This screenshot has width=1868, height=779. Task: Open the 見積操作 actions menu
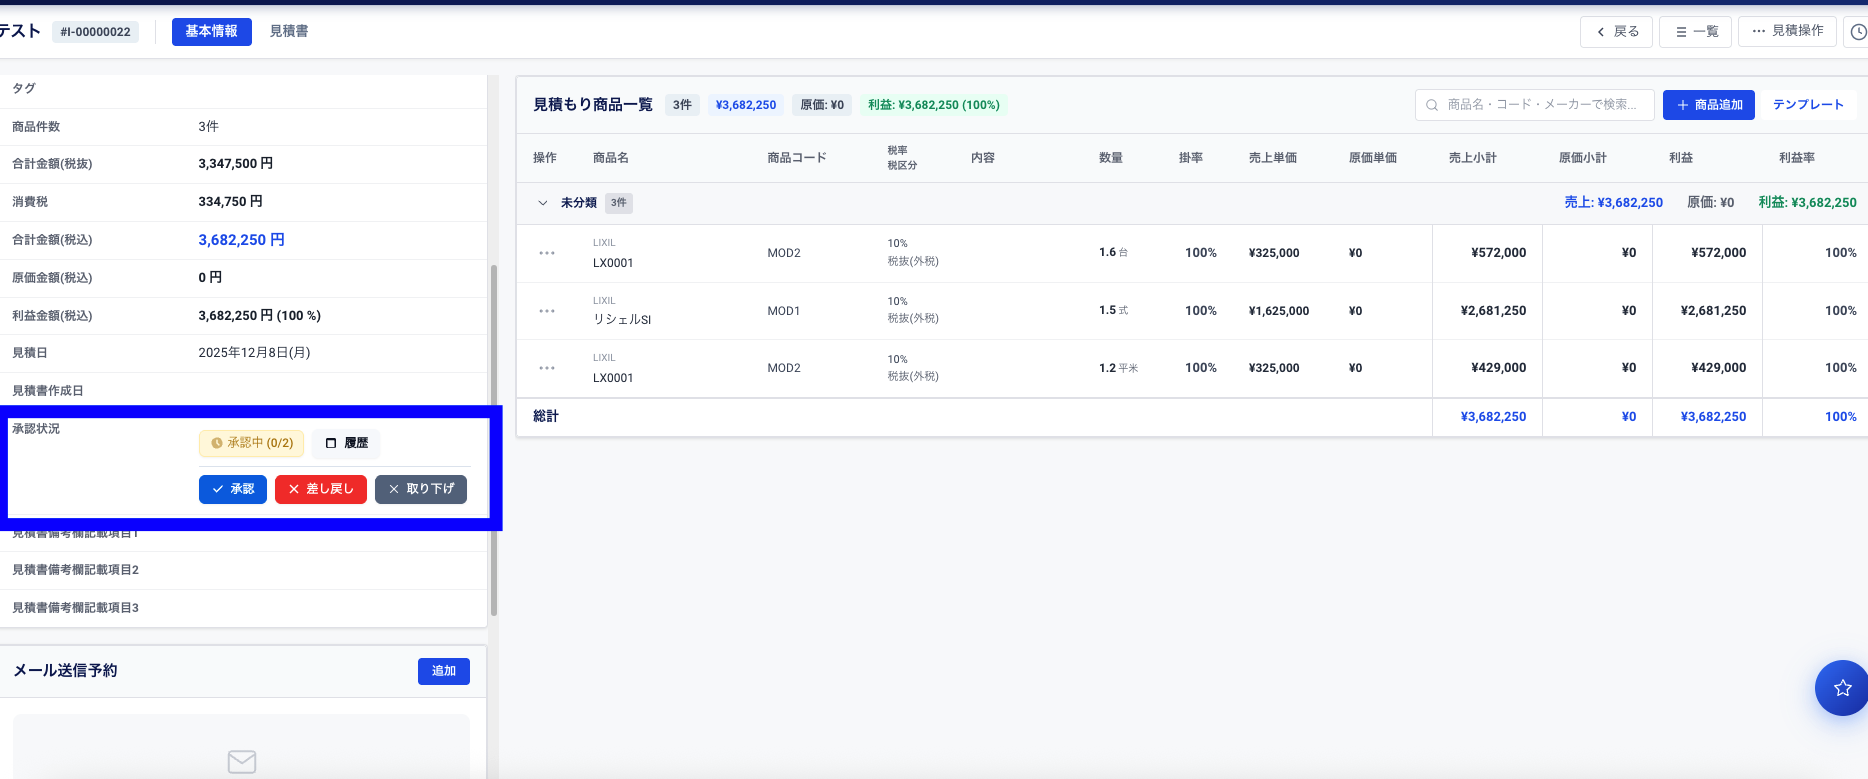click(1788, 32)
